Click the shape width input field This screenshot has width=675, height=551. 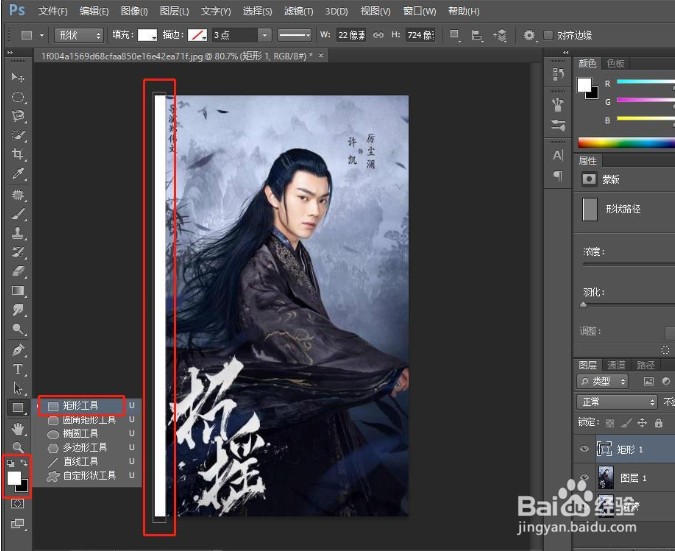pos(351,35)
